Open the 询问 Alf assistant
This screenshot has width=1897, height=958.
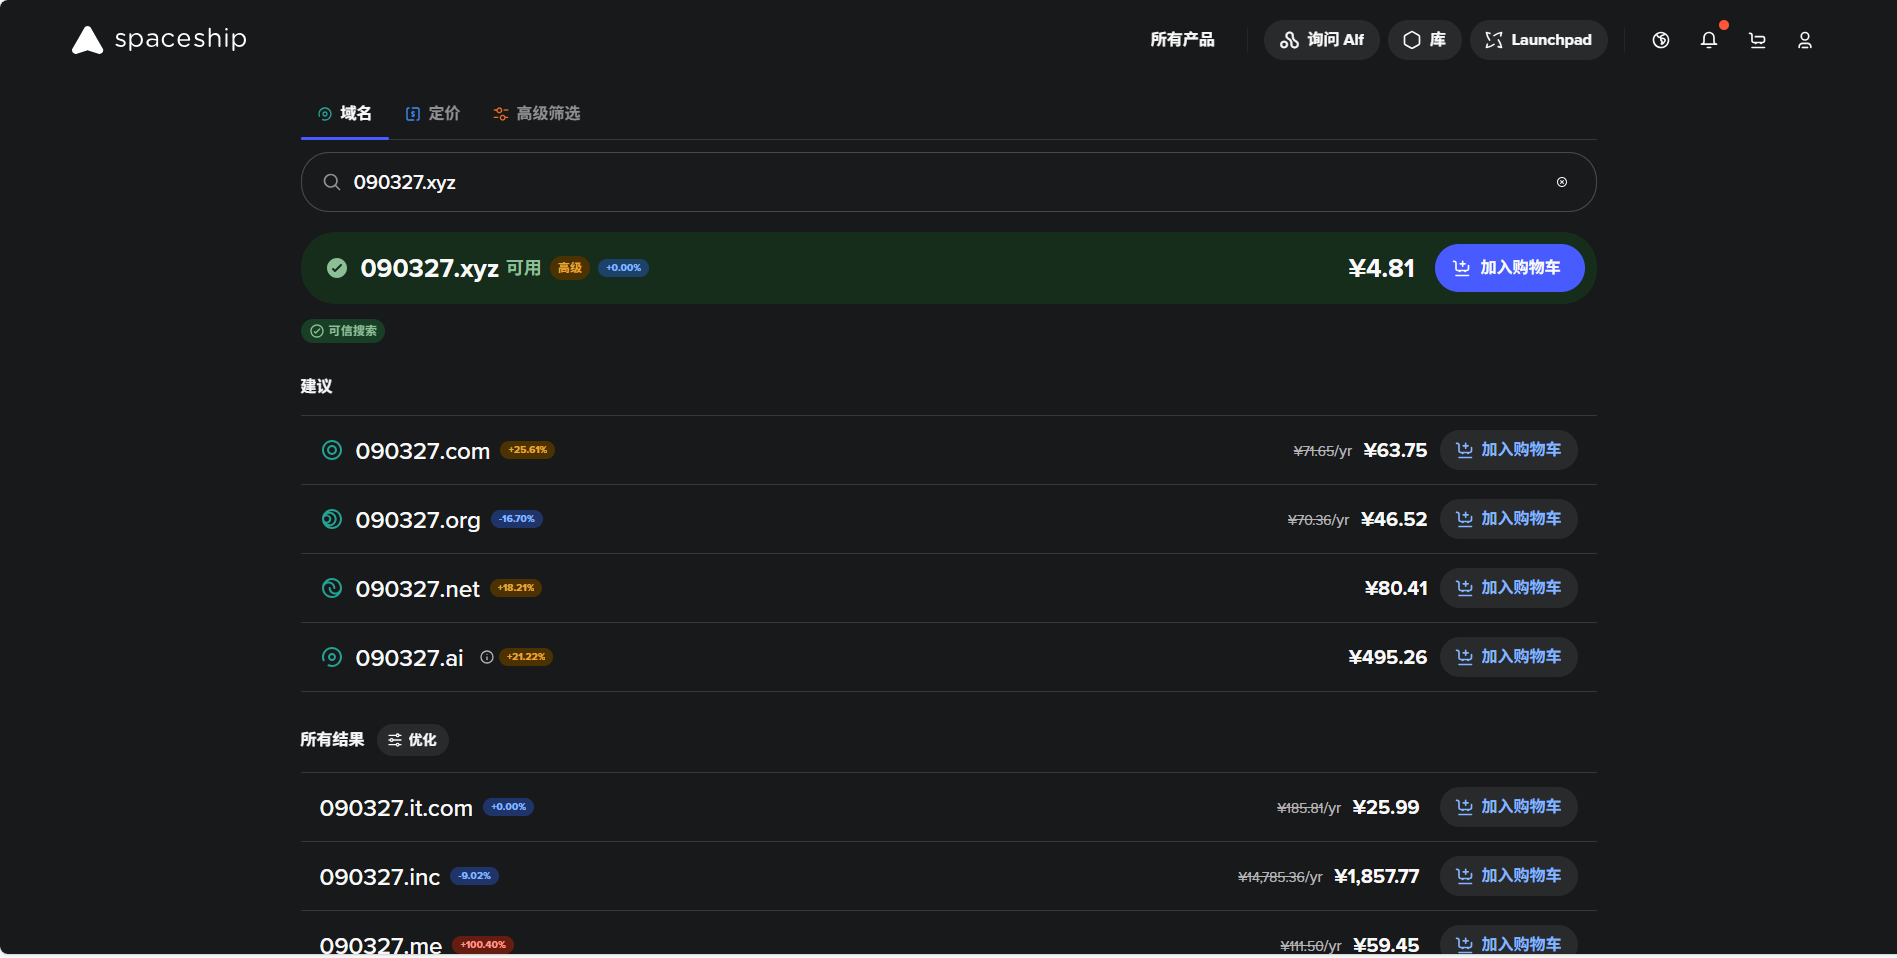(1321, 40)
